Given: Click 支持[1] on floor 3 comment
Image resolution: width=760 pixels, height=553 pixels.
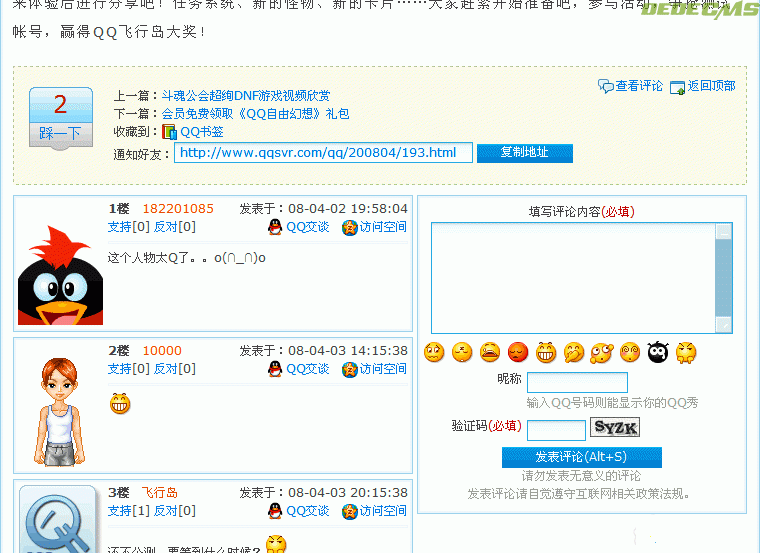Looking at the screenshot, I should pos(128,511).
